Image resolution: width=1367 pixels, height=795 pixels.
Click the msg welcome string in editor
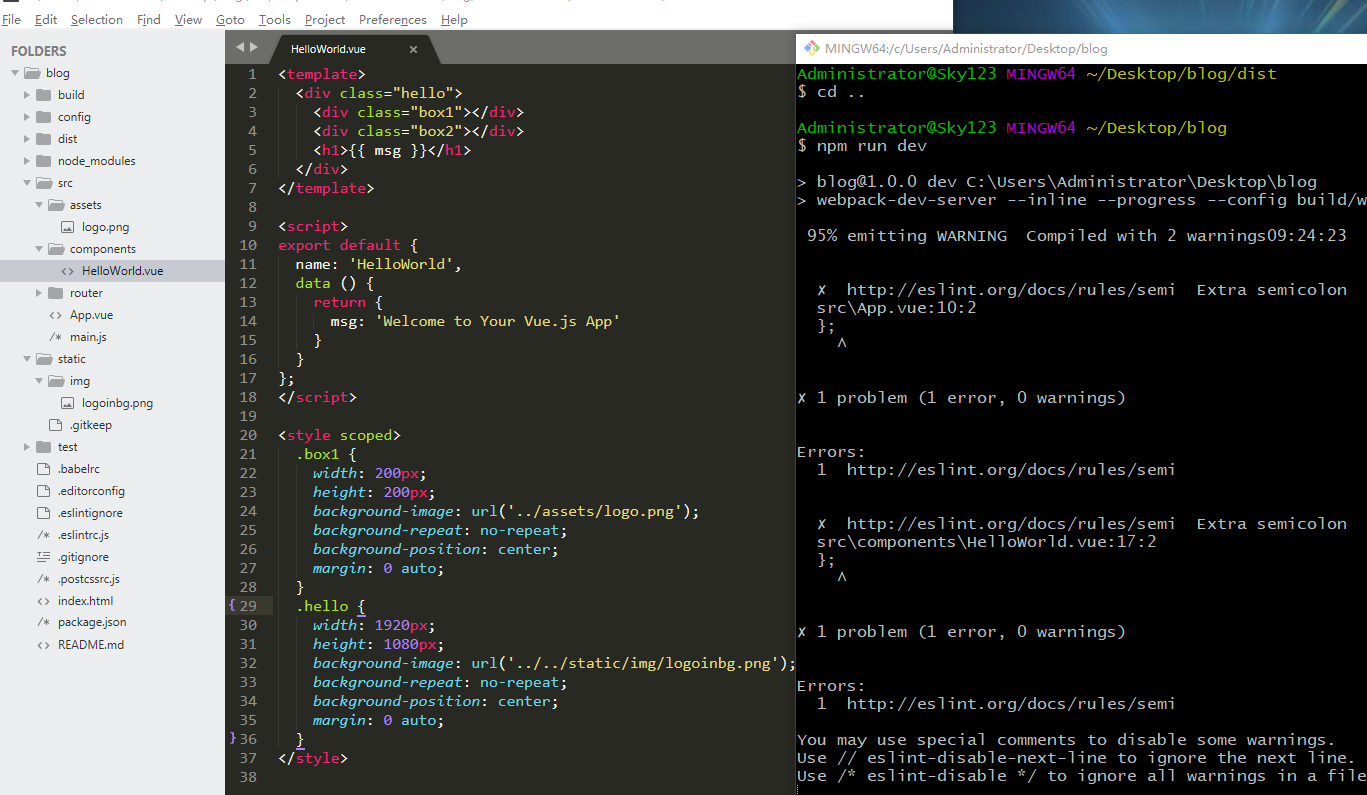click(x=498, y=321)
